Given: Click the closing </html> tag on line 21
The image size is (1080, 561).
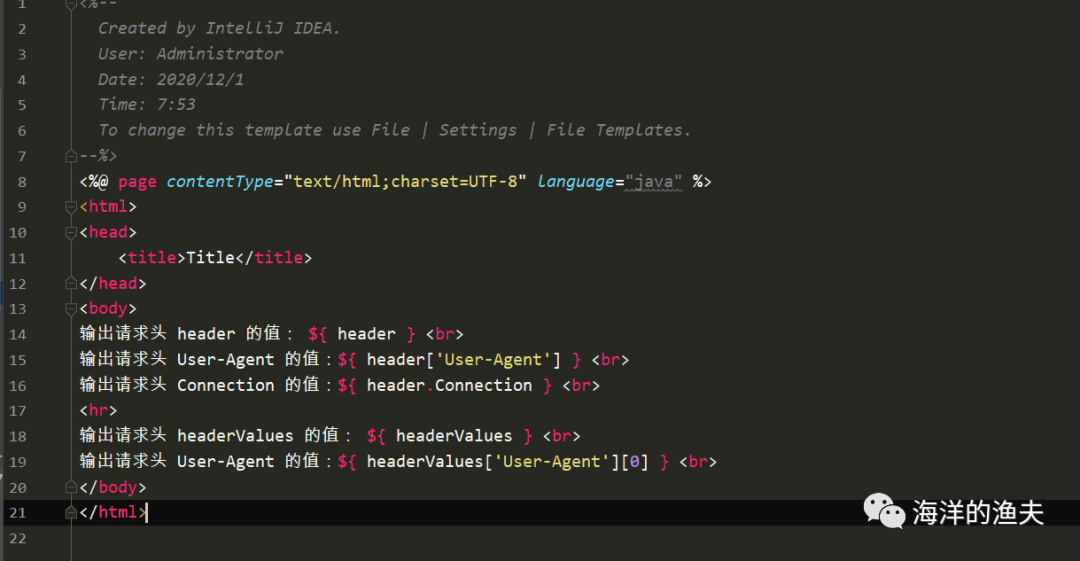Looking at the screenshot, I should (x=113, y=512).
